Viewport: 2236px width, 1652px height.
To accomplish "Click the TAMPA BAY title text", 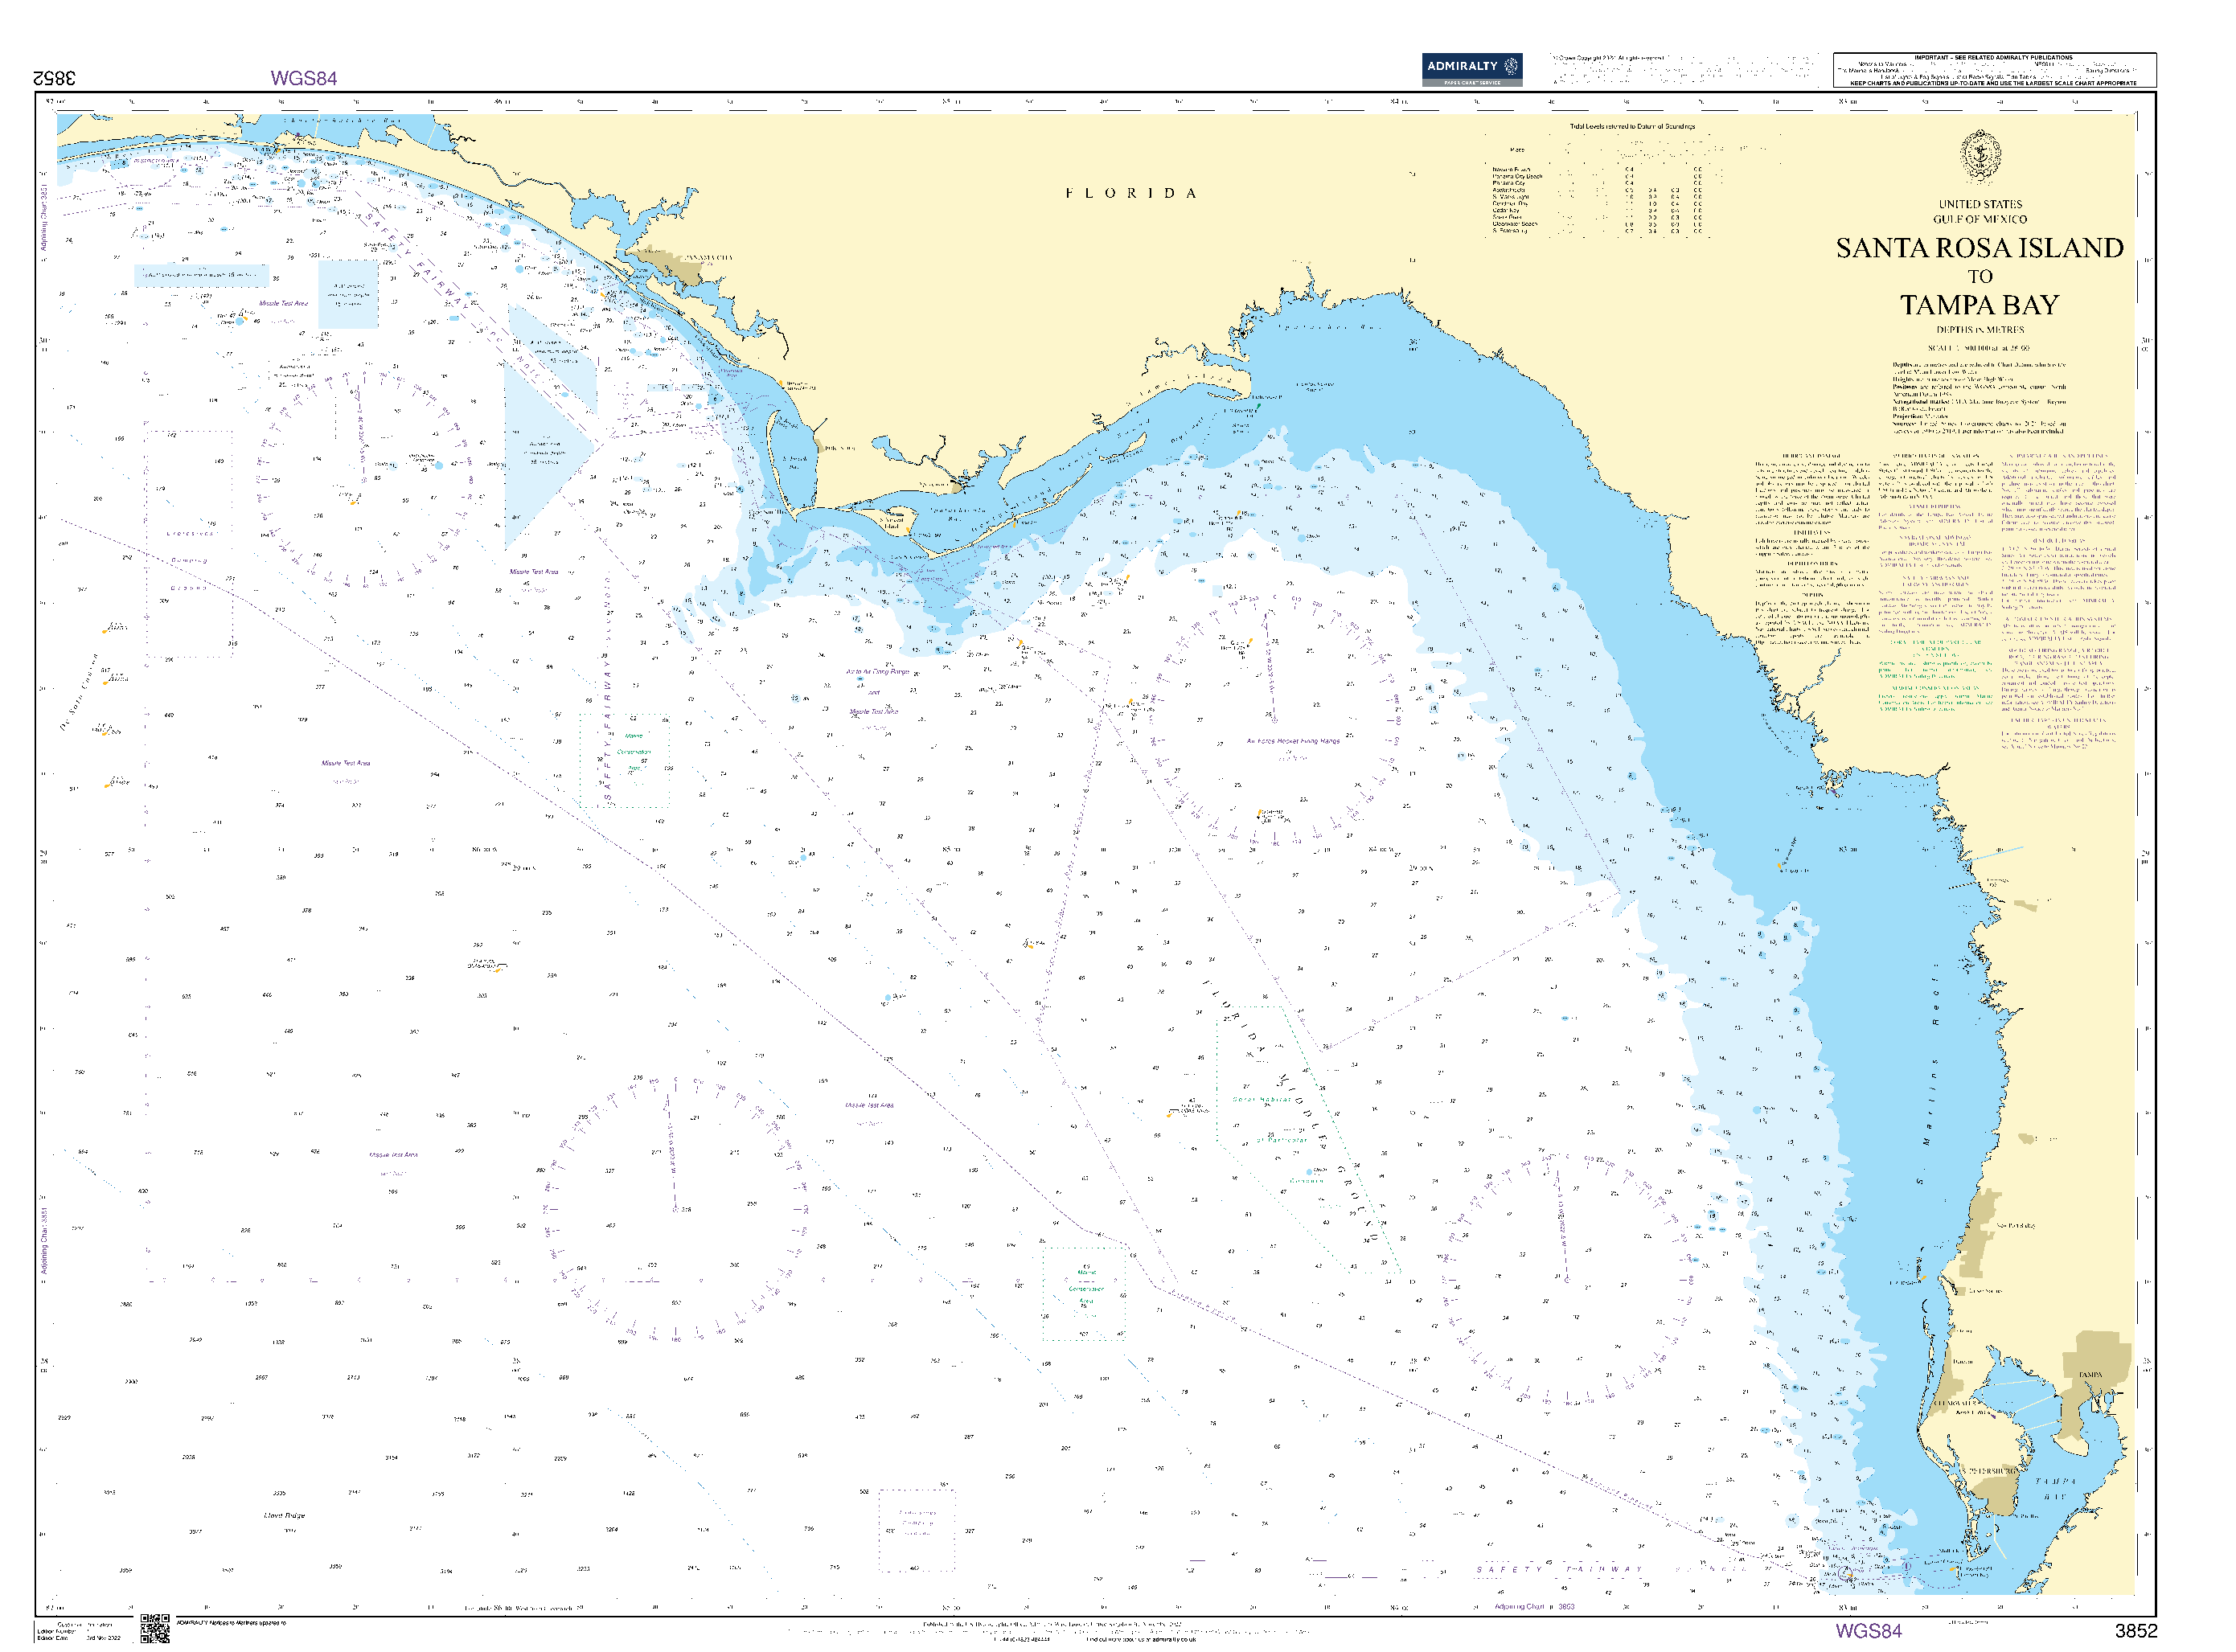I will coord(1979,305).
